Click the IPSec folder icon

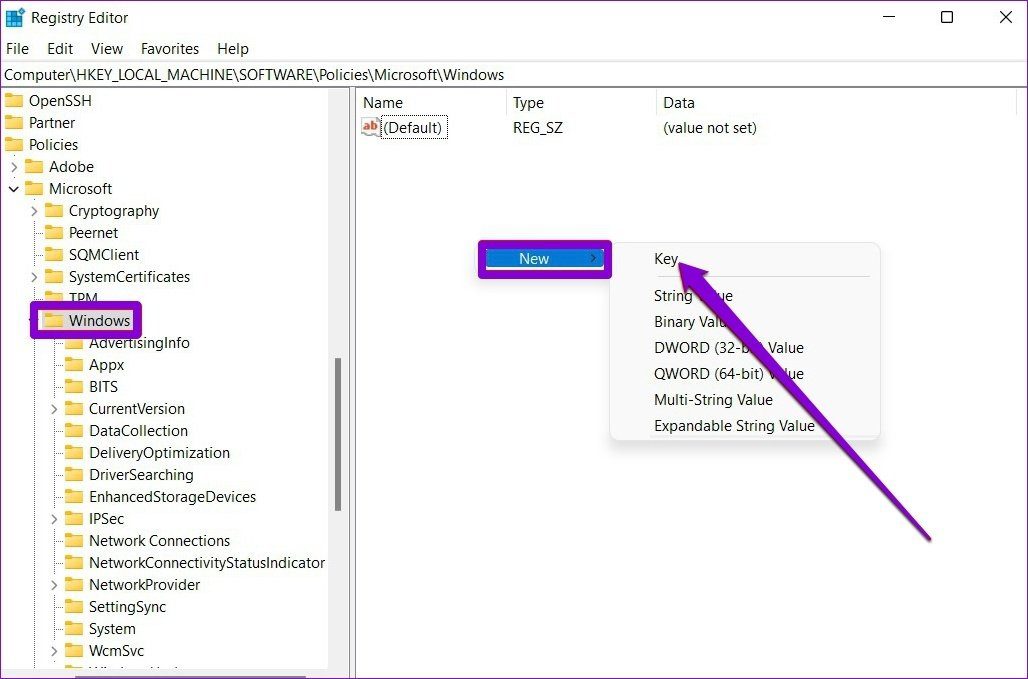pyautogui.click(x=74, y=518)
